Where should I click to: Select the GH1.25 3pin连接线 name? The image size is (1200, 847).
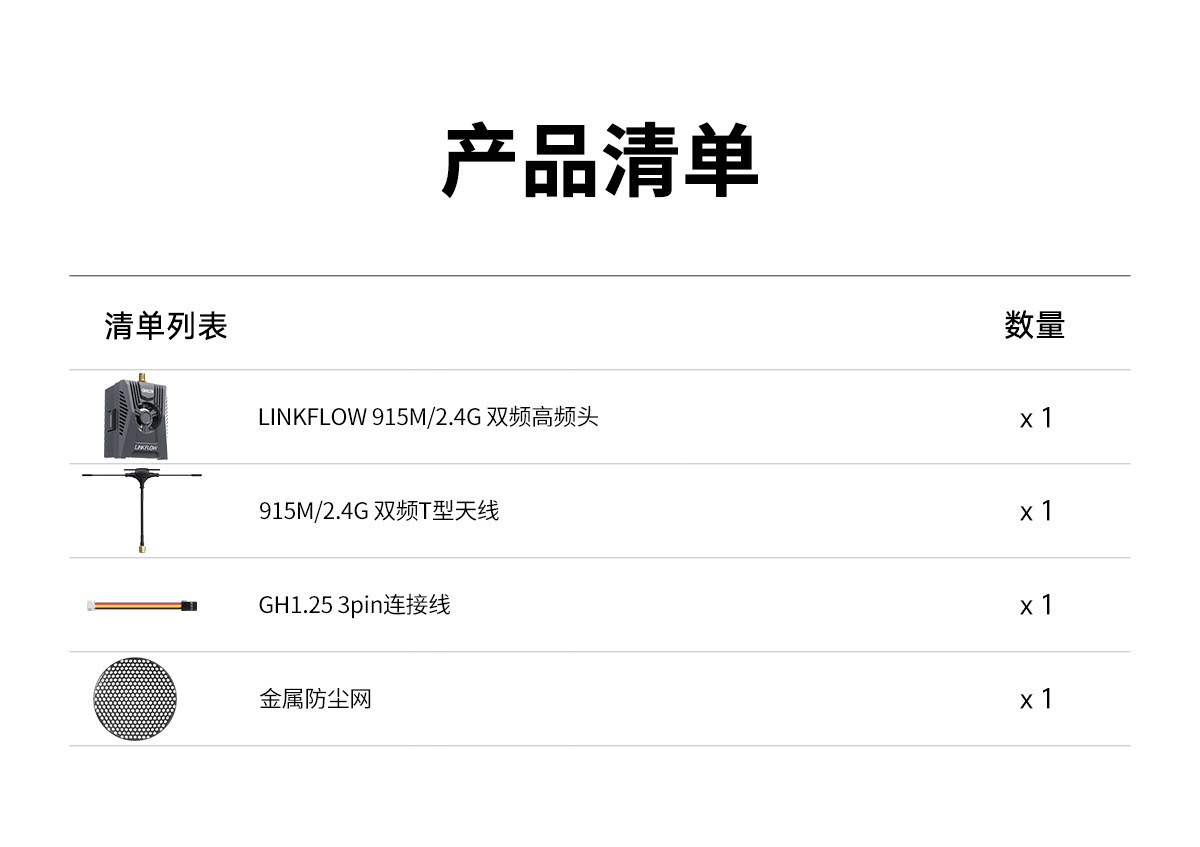[x=354, y=605]
